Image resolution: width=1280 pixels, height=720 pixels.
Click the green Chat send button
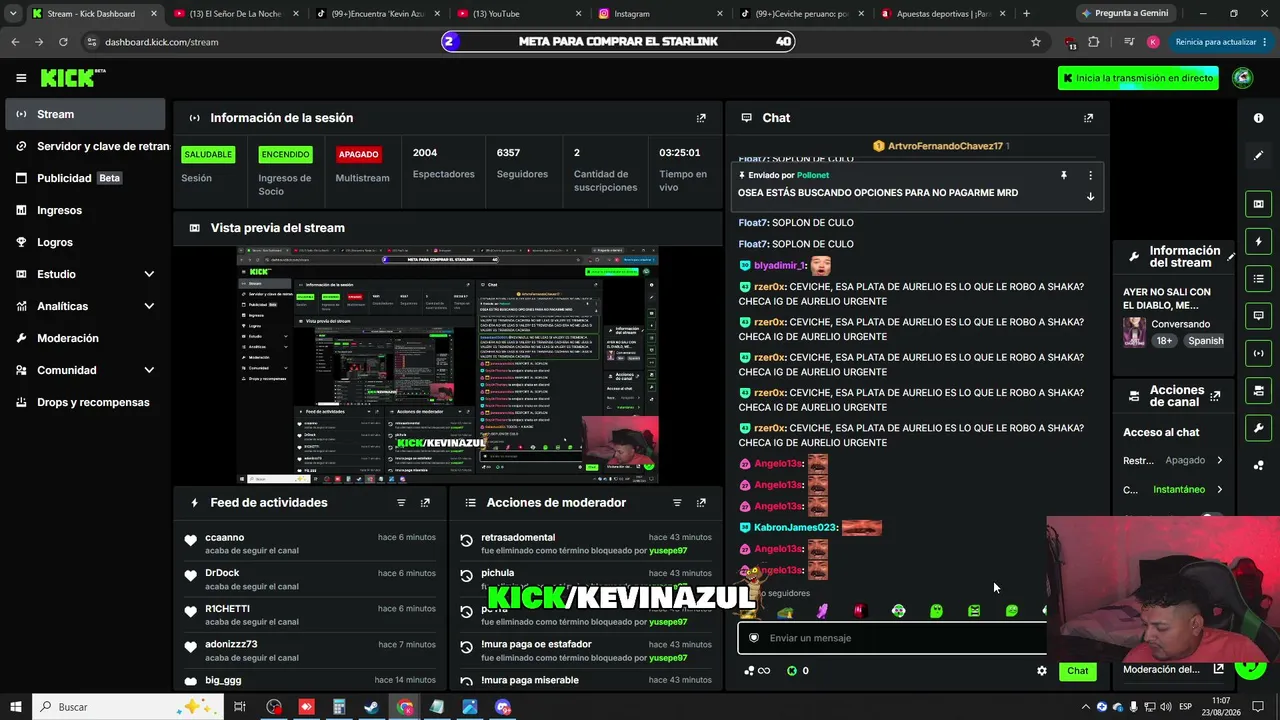pos(1077,671)
